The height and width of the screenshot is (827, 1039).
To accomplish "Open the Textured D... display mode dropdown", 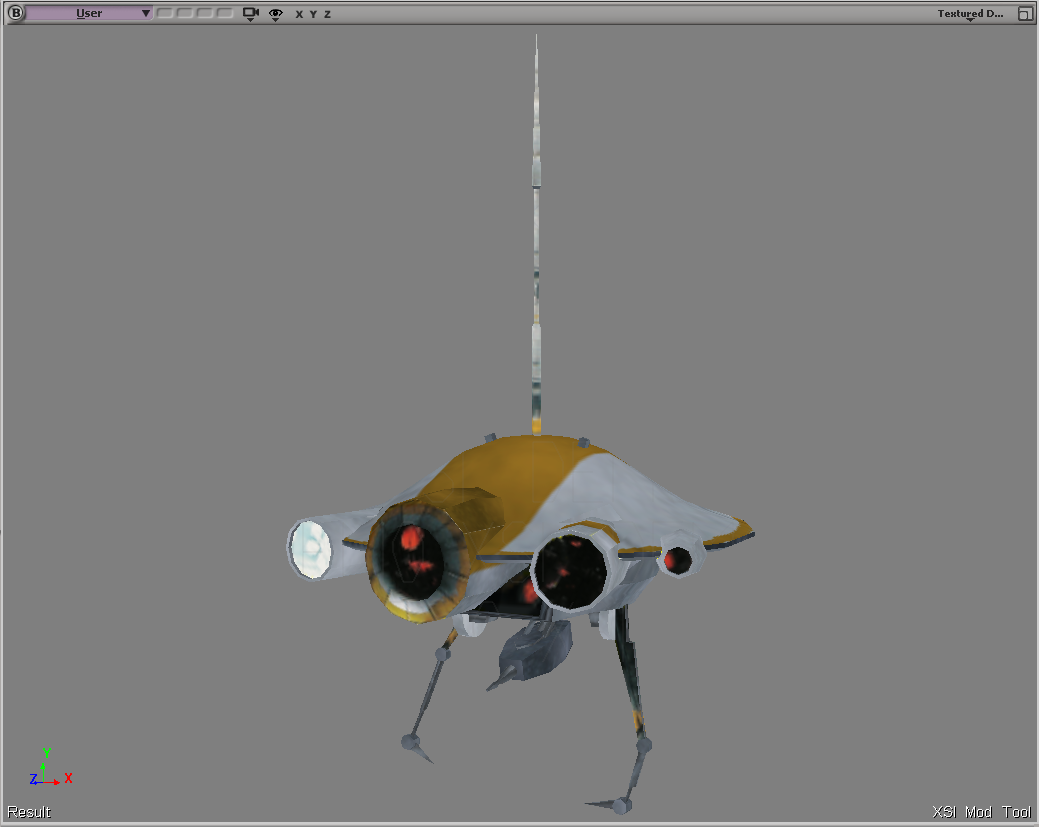I will tap(970, 13).
